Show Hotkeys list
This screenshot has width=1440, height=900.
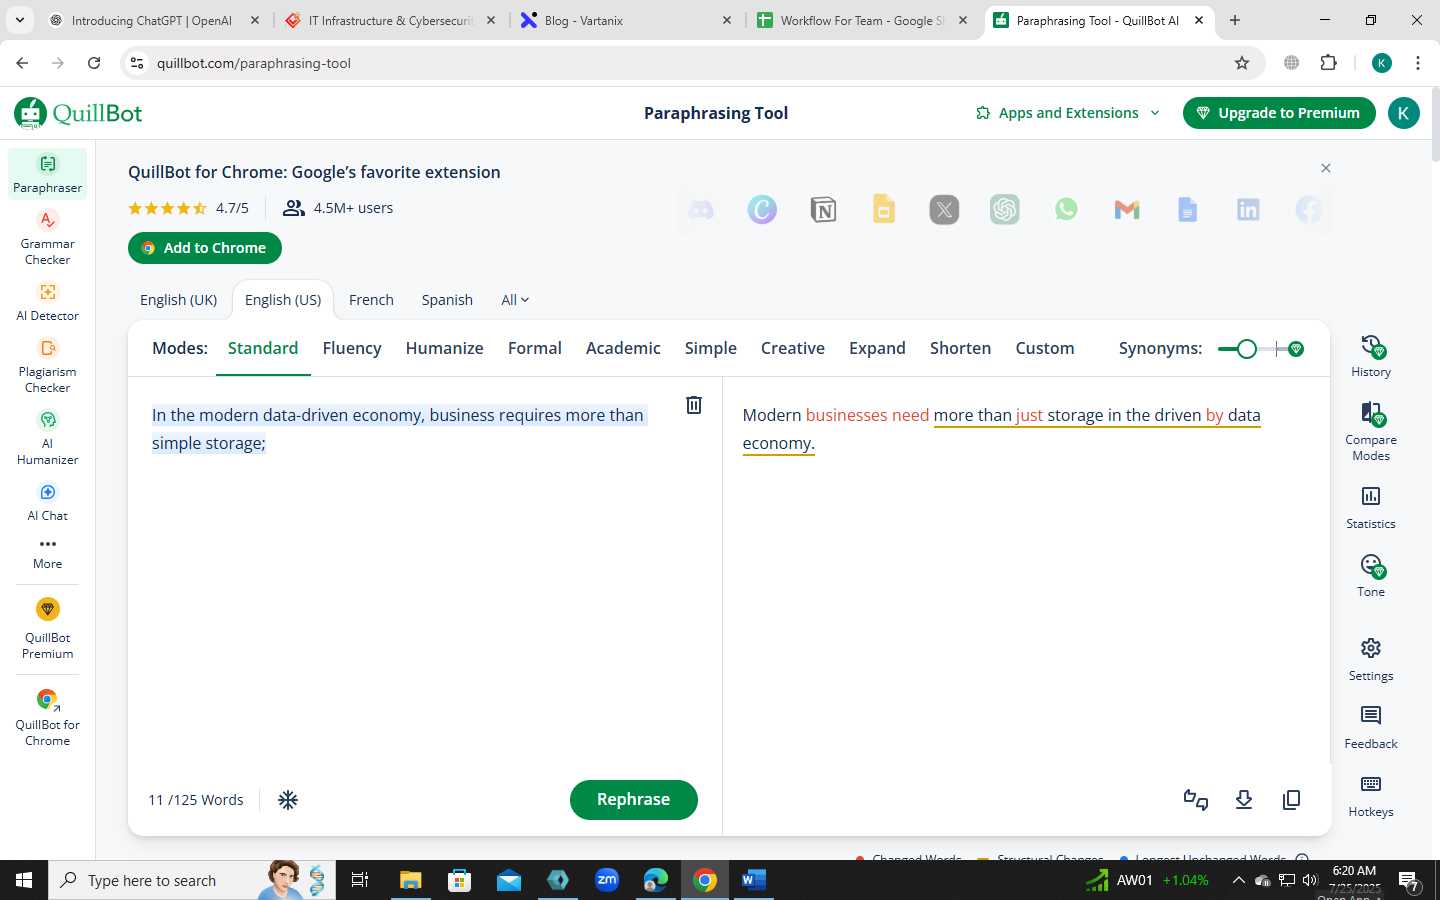(1371, 796)
